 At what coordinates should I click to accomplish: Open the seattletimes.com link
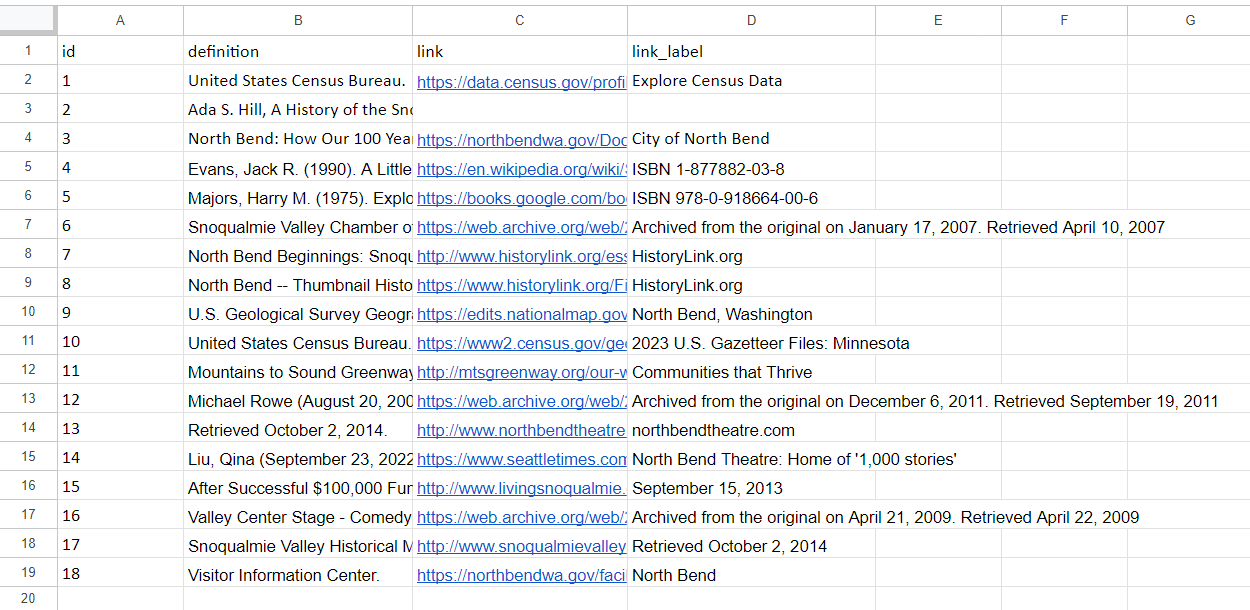click(x=520, y=460)
